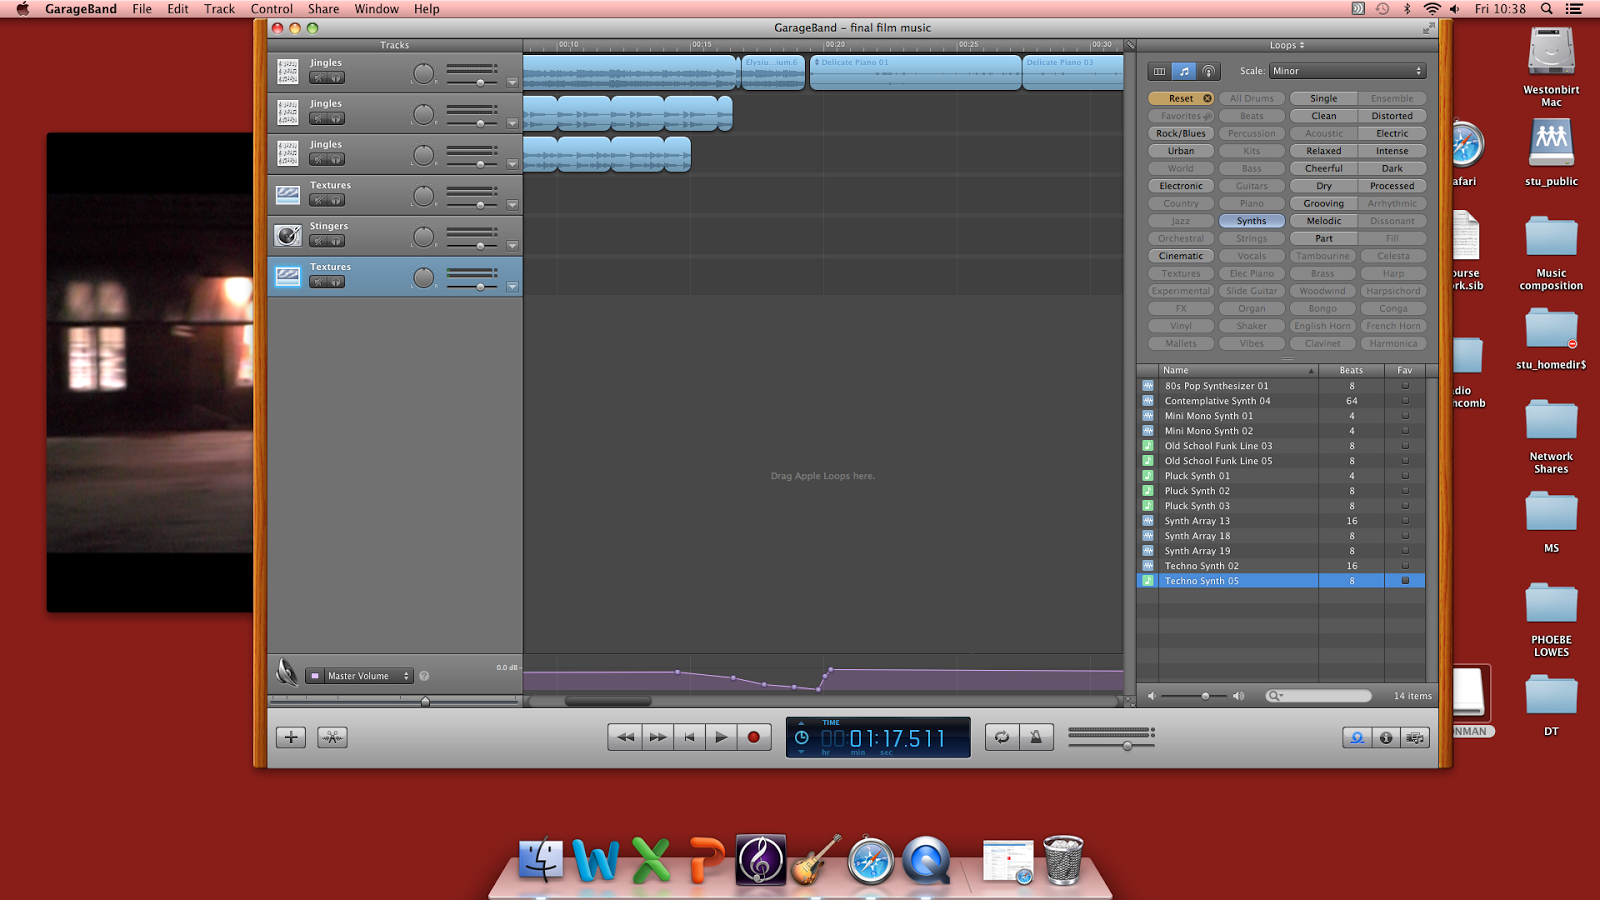Open Microsoft Word from the Dock
The height and width of the screenshot is (900, 1600).
(x=596, y=860)
